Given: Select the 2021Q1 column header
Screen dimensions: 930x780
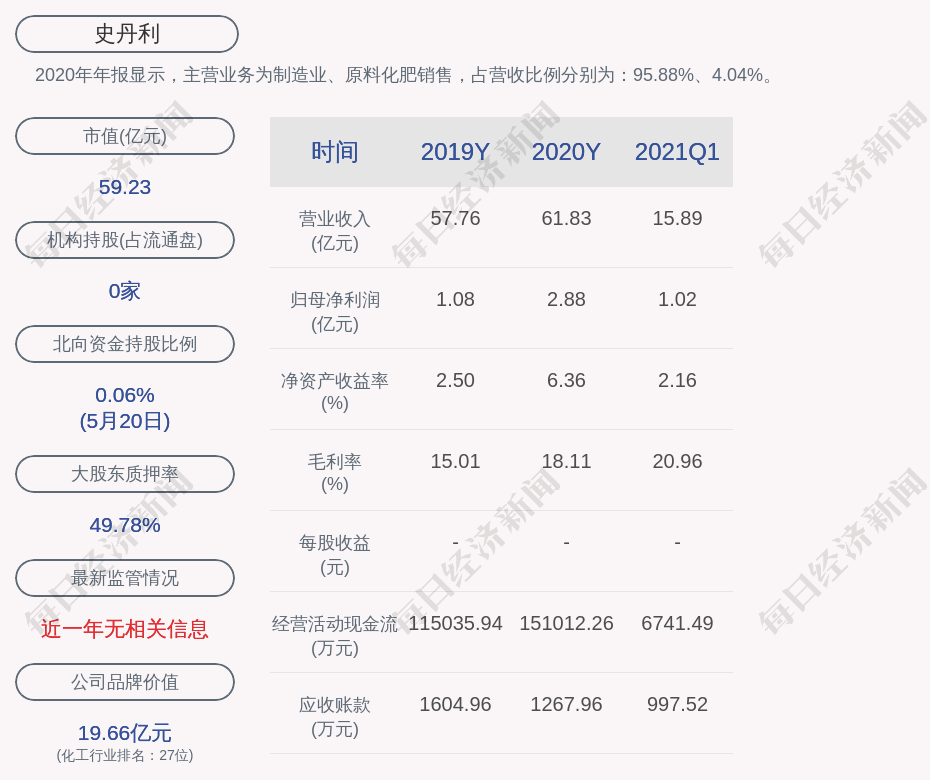Looking at the screenshot, I should [677, 152].
